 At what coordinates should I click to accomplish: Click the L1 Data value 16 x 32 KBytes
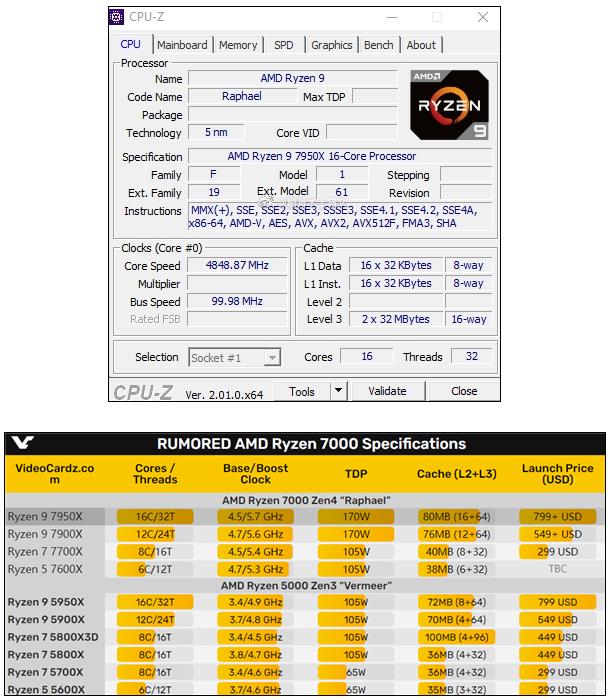coord(396,265)
